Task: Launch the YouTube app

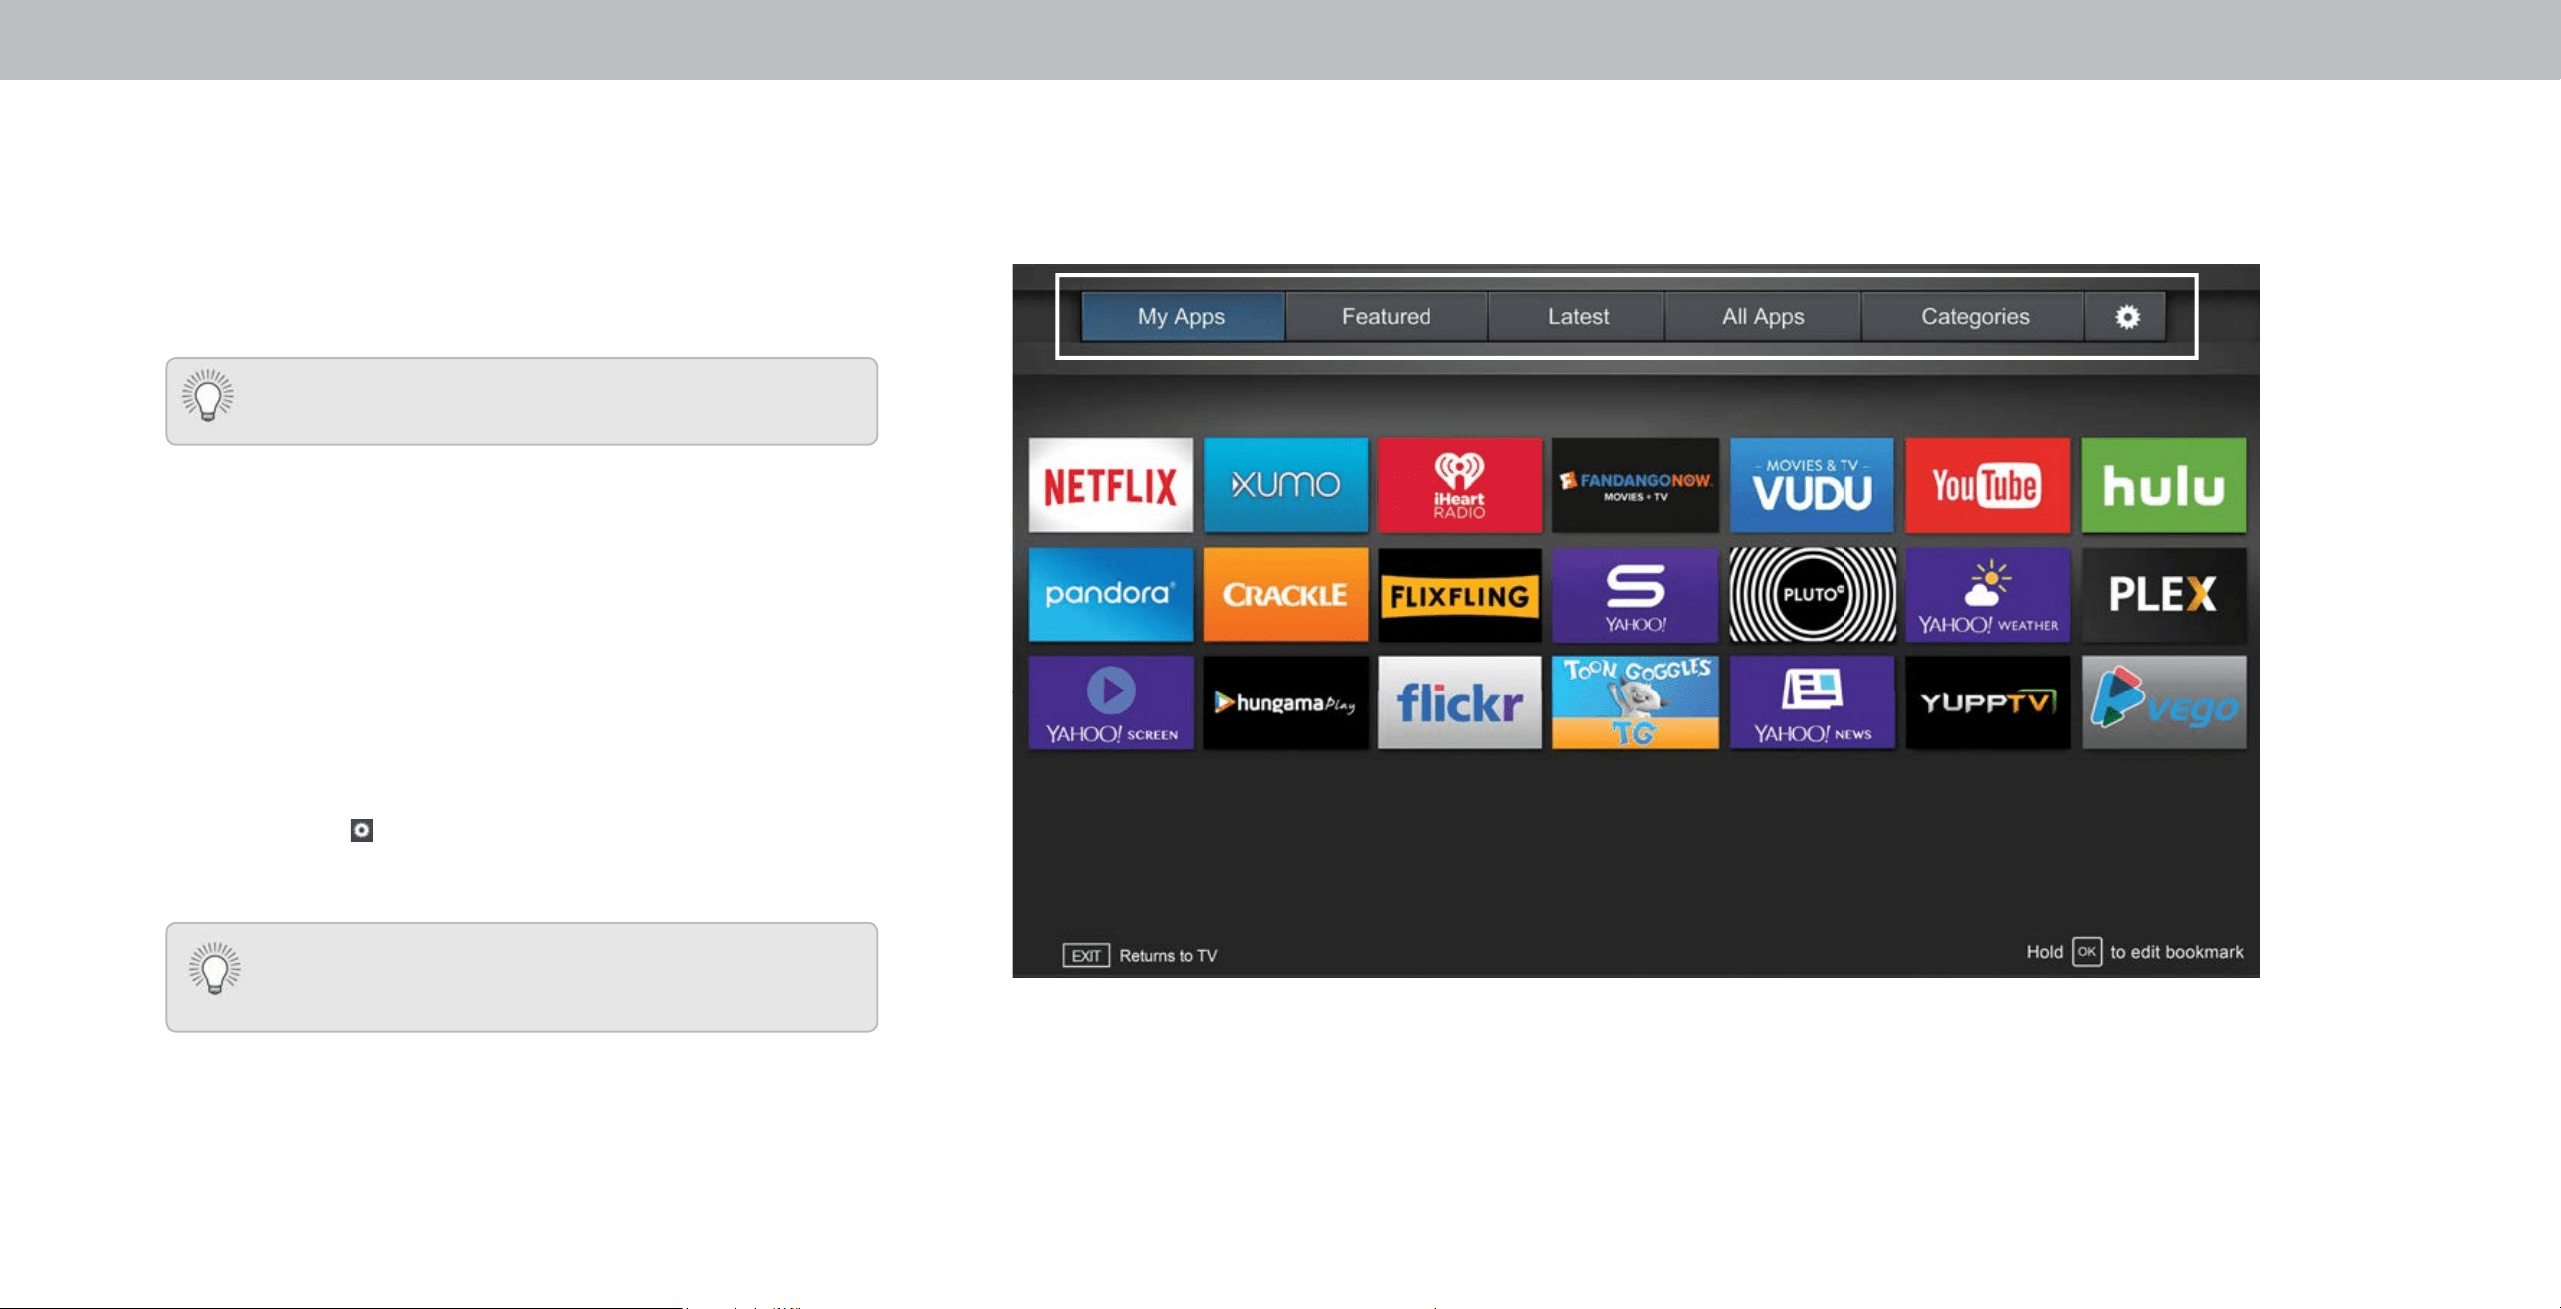Action: [x=1987, y=485]
